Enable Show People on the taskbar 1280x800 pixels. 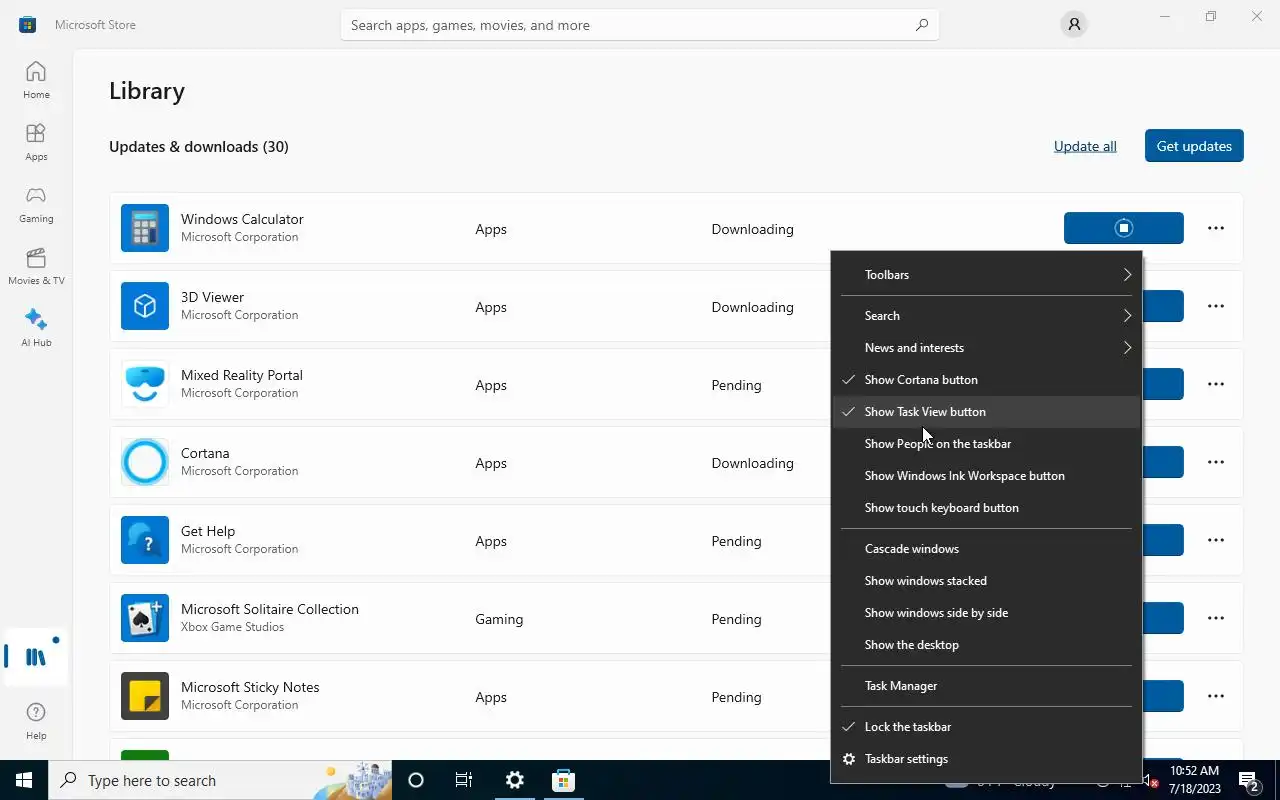[x=986, y=443]
